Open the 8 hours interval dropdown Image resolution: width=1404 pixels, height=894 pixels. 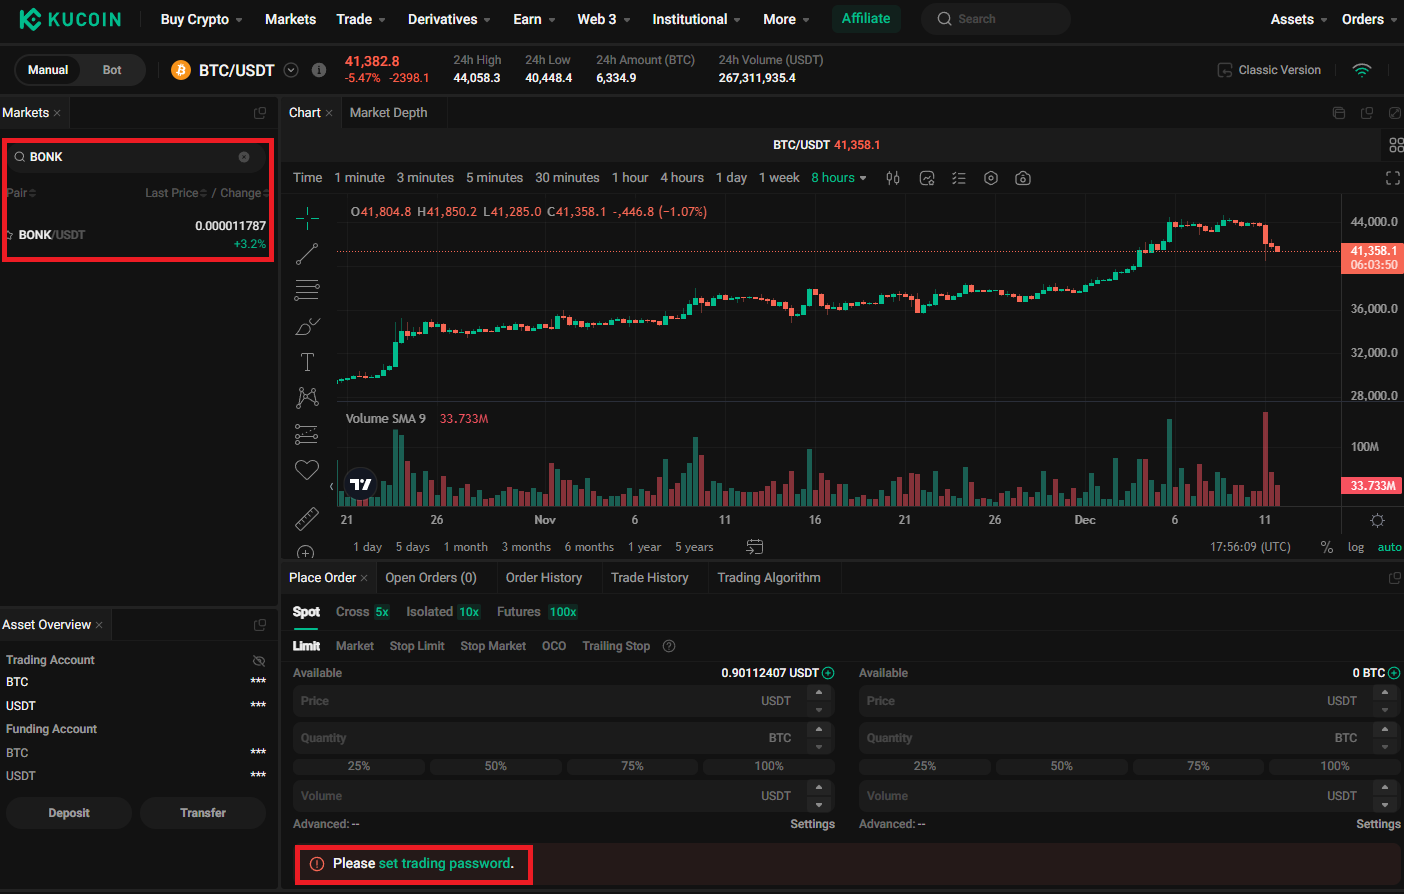(x=839, y=178)
